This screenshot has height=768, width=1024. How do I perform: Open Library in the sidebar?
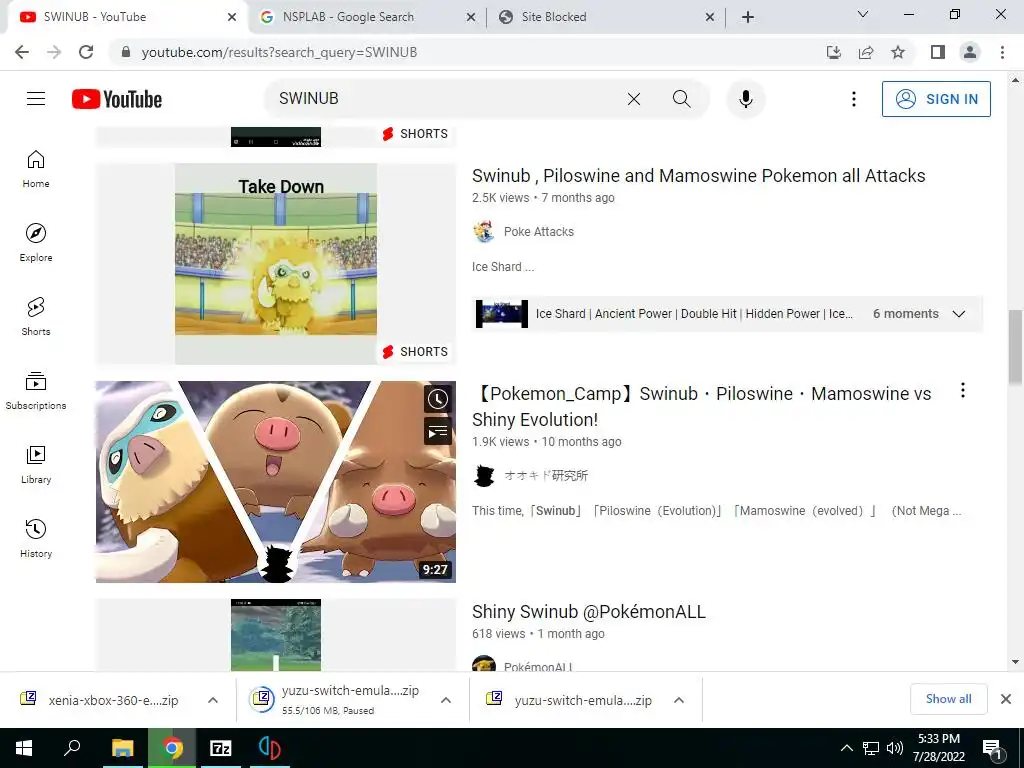point(36,464)
